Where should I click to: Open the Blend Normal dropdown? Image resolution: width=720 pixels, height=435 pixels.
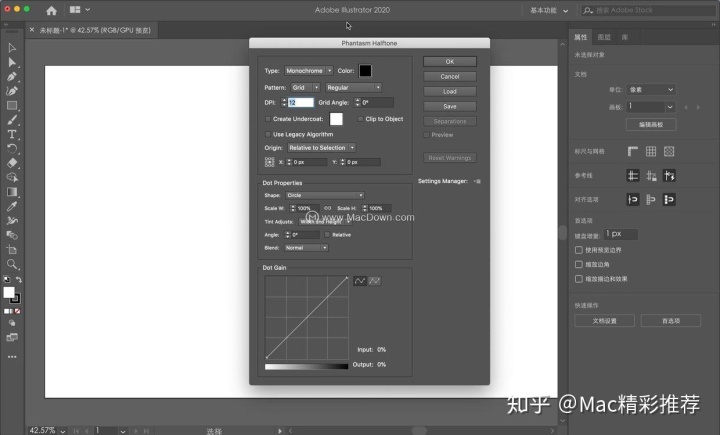[306, 248]
